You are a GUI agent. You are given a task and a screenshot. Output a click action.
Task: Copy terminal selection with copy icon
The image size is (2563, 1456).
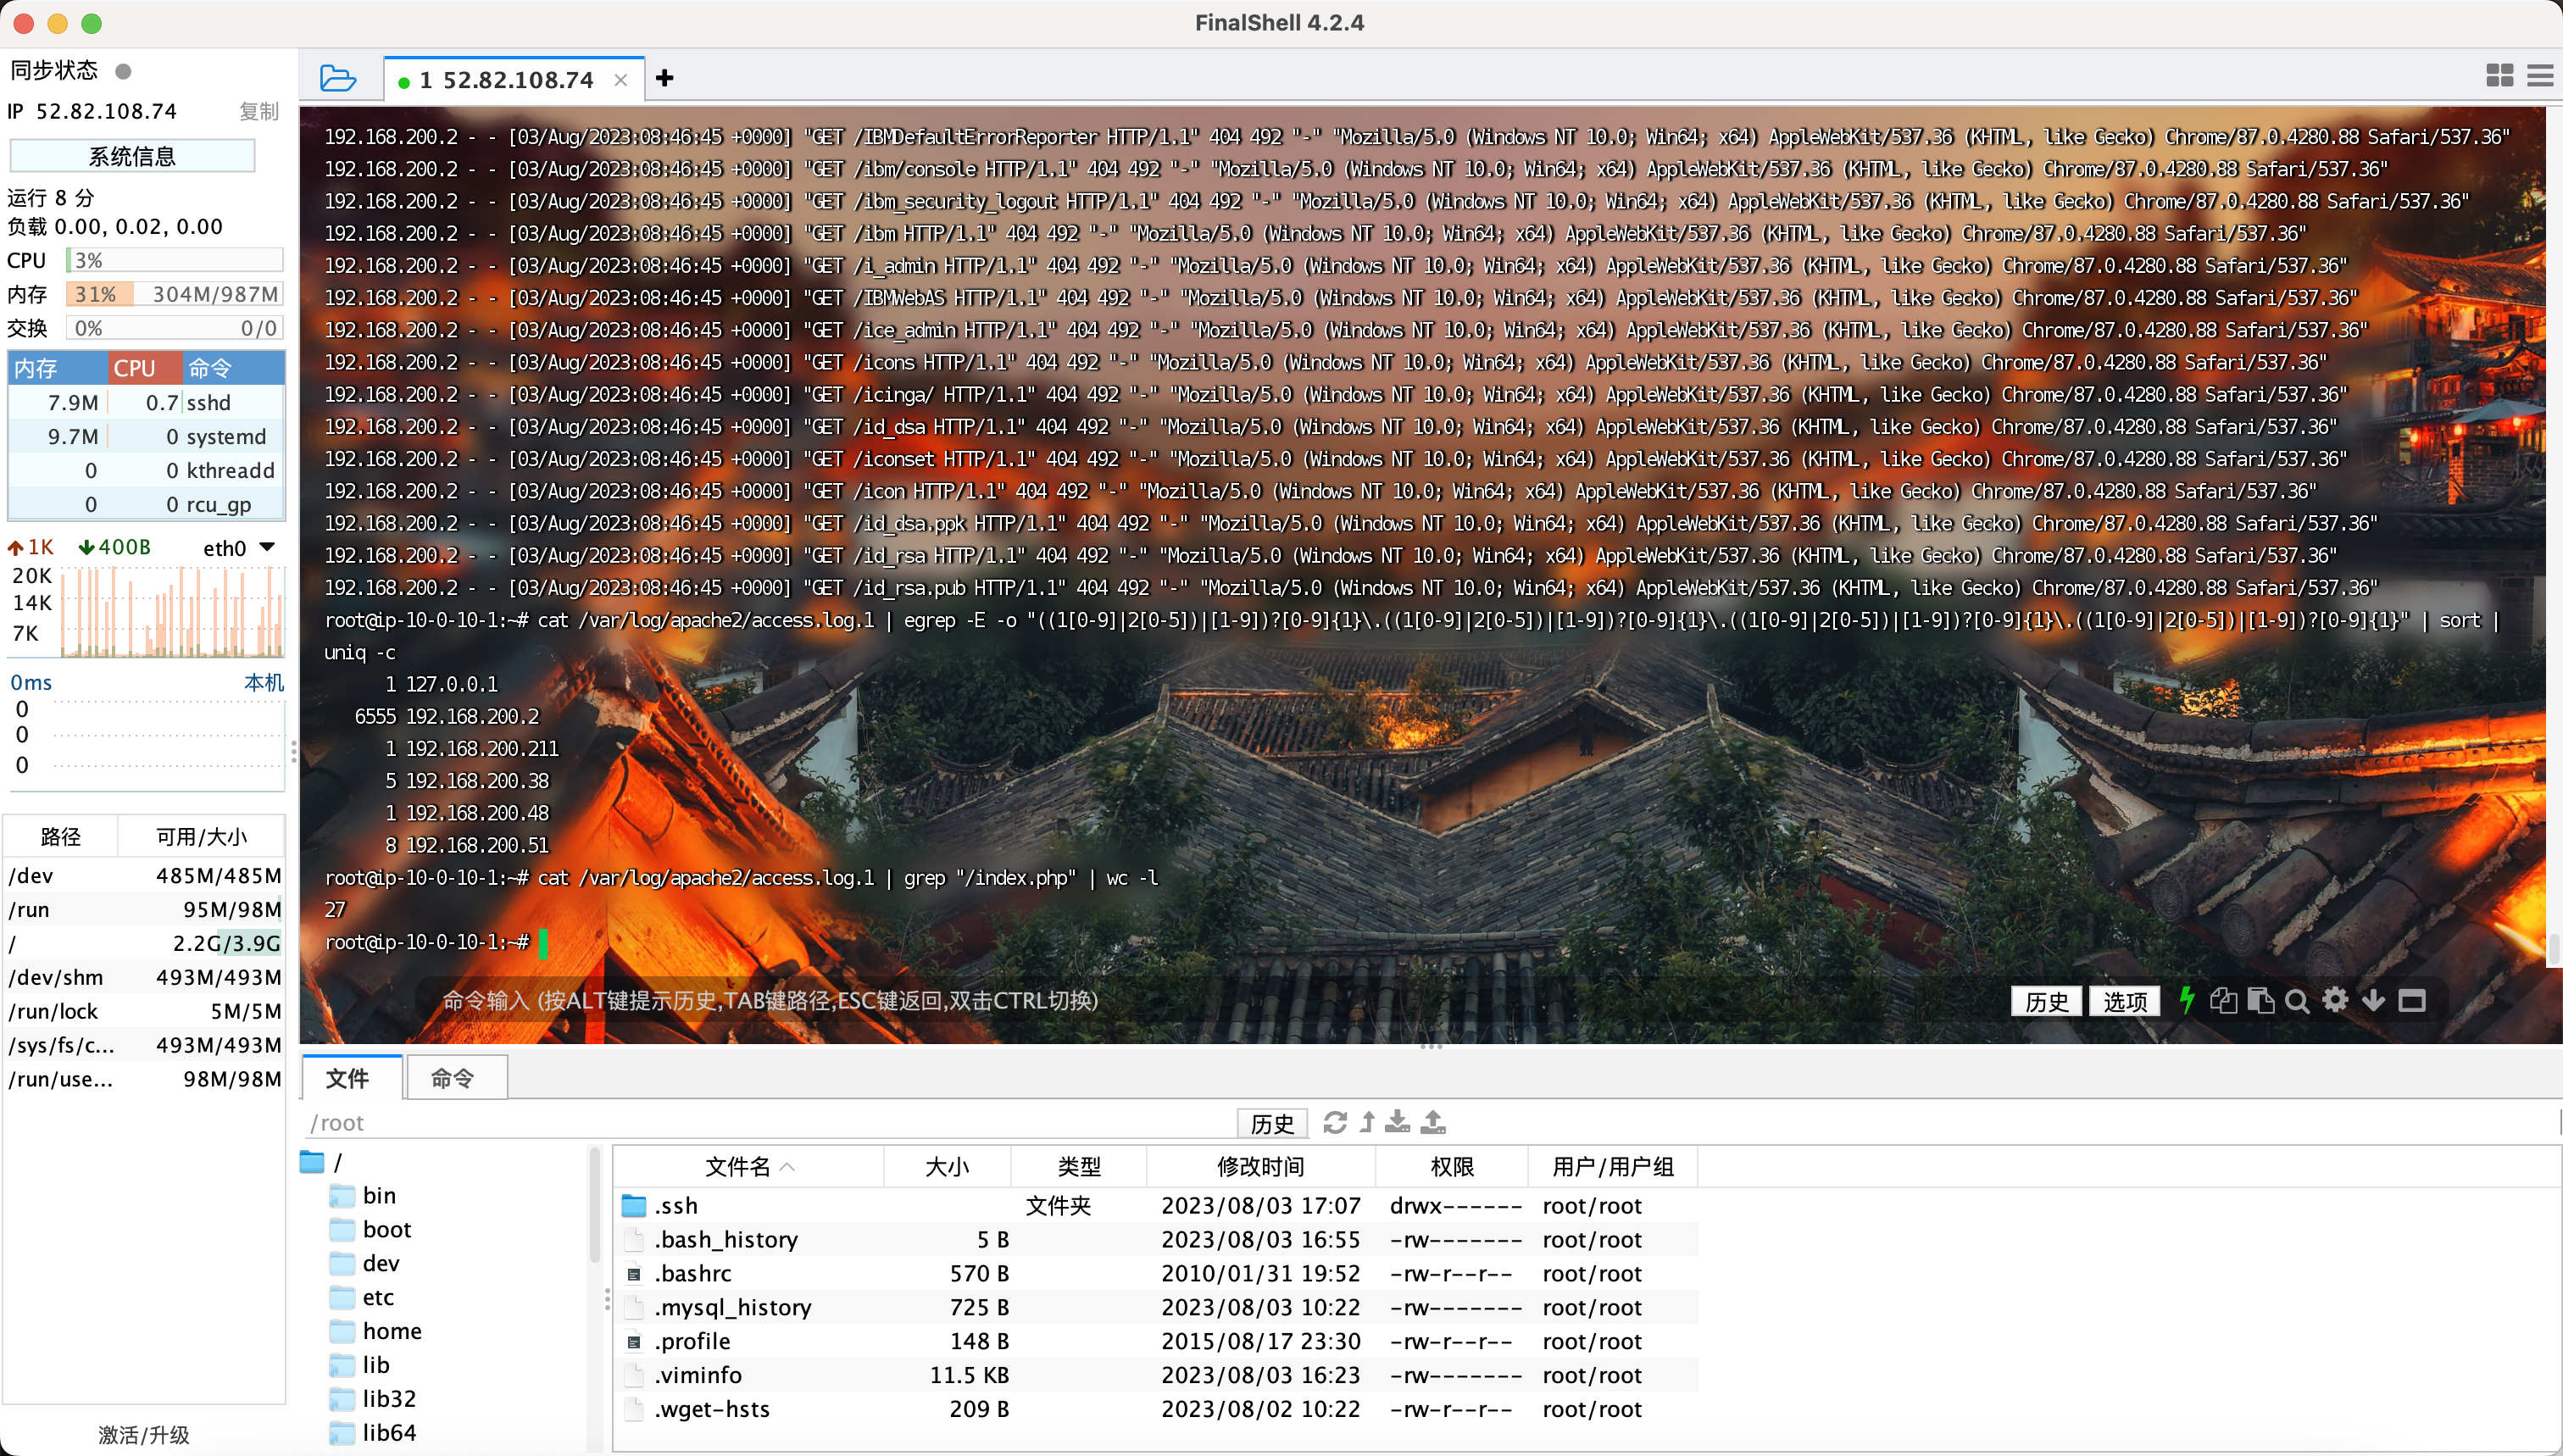coord(2223,1000)
